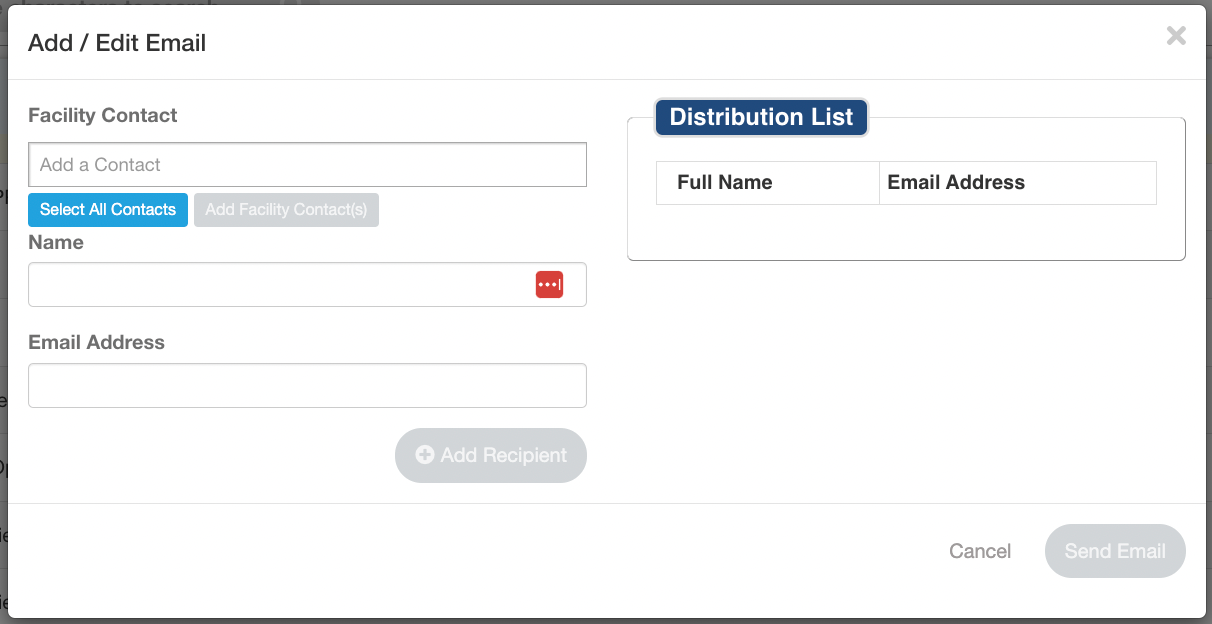Click the Full Name column header
This screenshot has height=624, width=1212.
725,183
